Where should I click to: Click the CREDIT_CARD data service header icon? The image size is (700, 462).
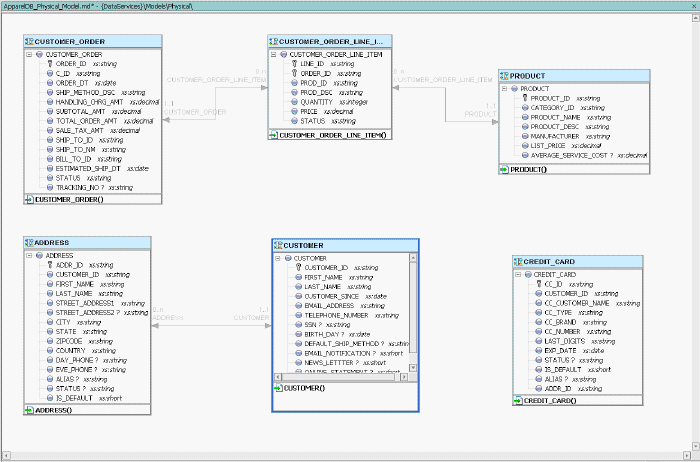(x=518, y=262)
